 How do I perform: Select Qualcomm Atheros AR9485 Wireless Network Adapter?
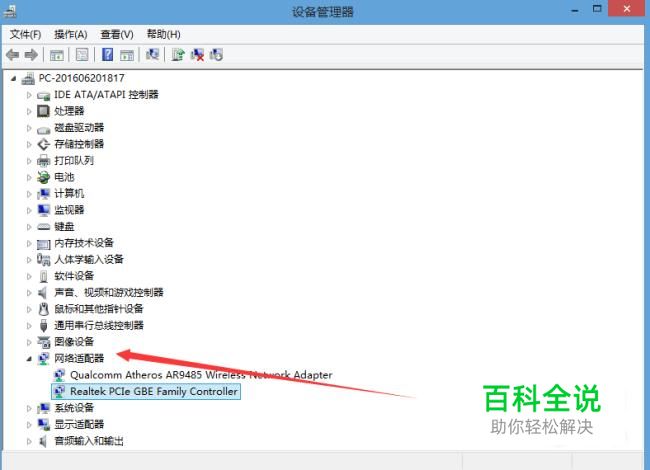(201, 375)
